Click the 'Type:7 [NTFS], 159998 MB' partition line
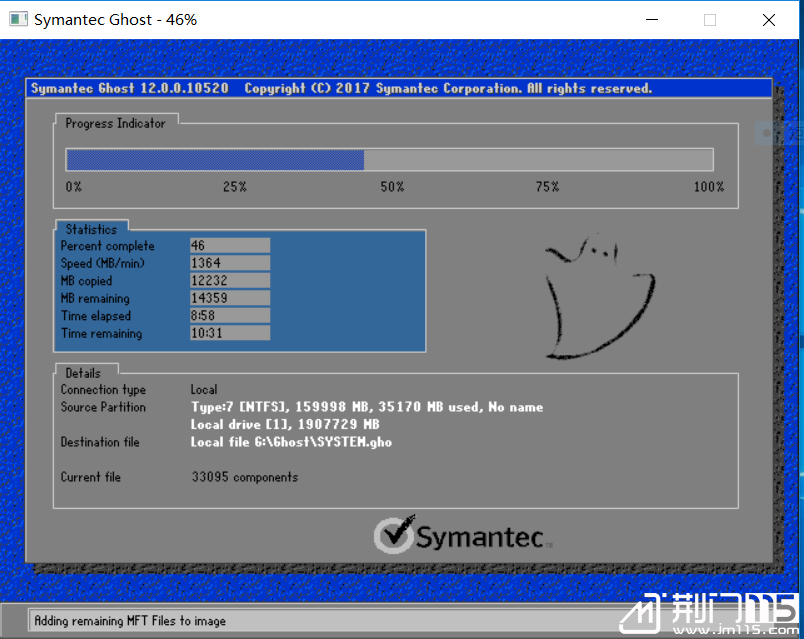 (x=367, y=407)
